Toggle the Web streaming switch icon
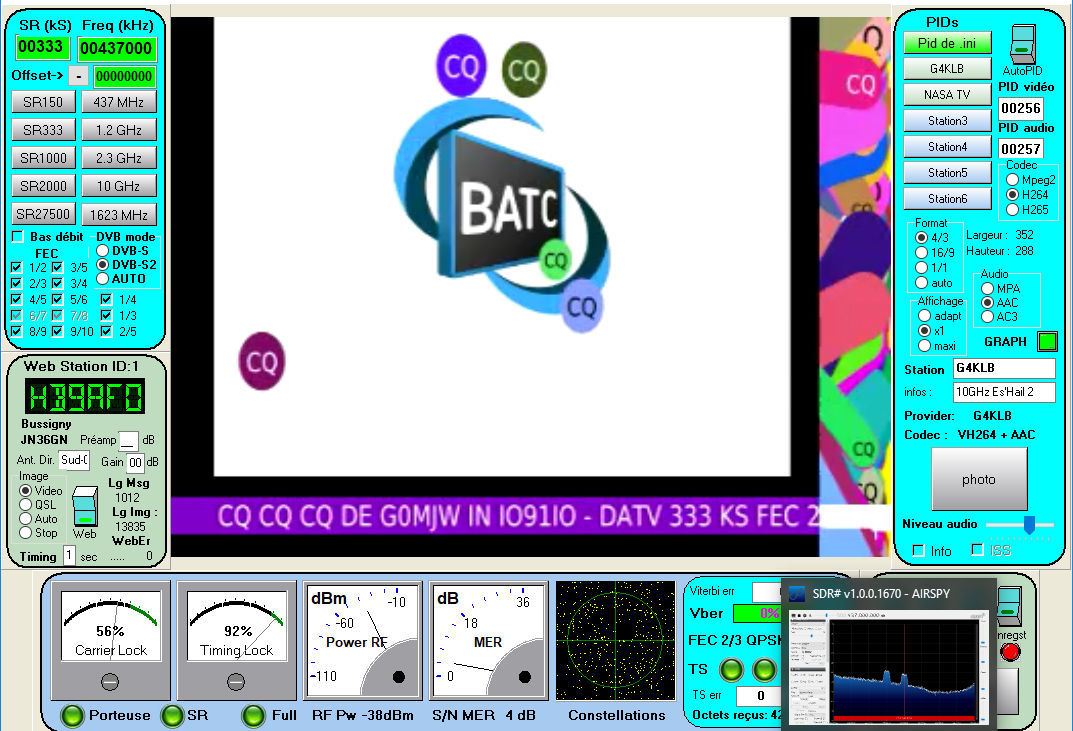The image size is (1073, 731). pos(84,505)
